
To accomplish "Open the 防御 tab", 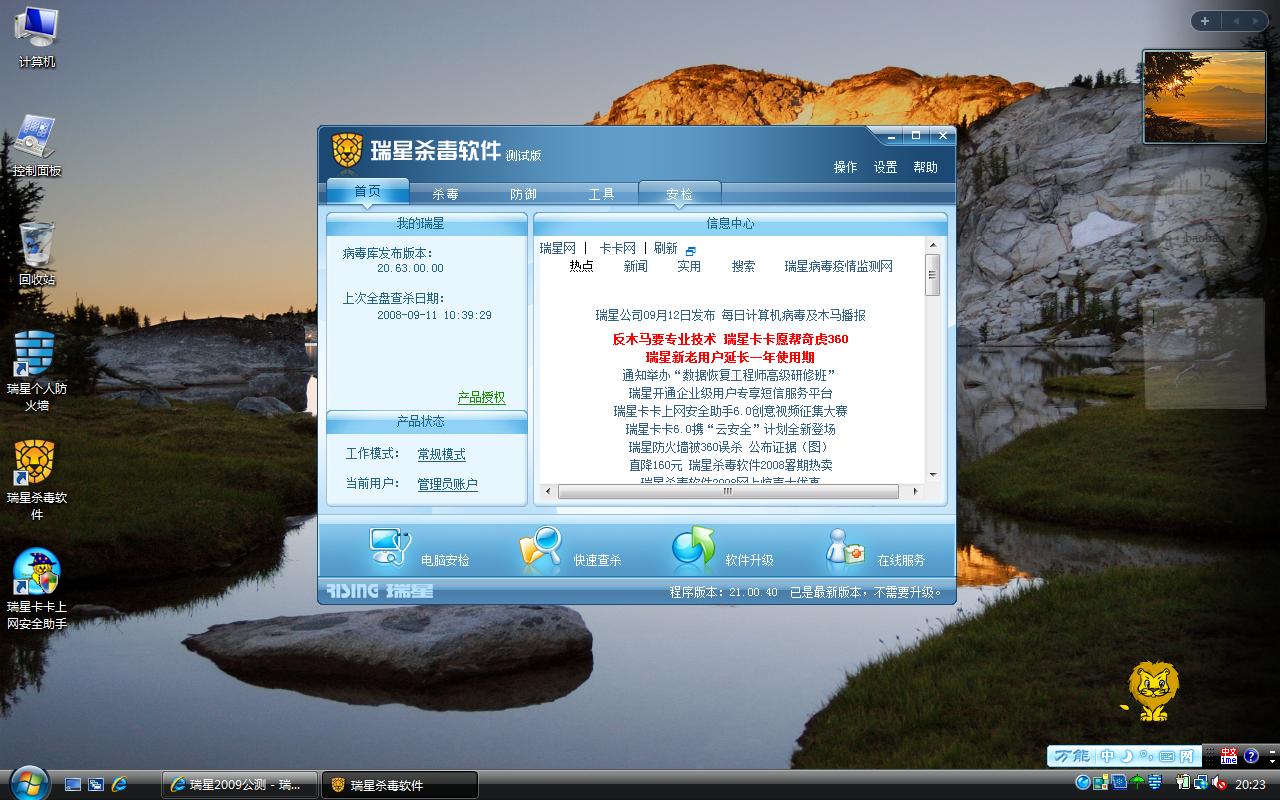I will point(523,194).
